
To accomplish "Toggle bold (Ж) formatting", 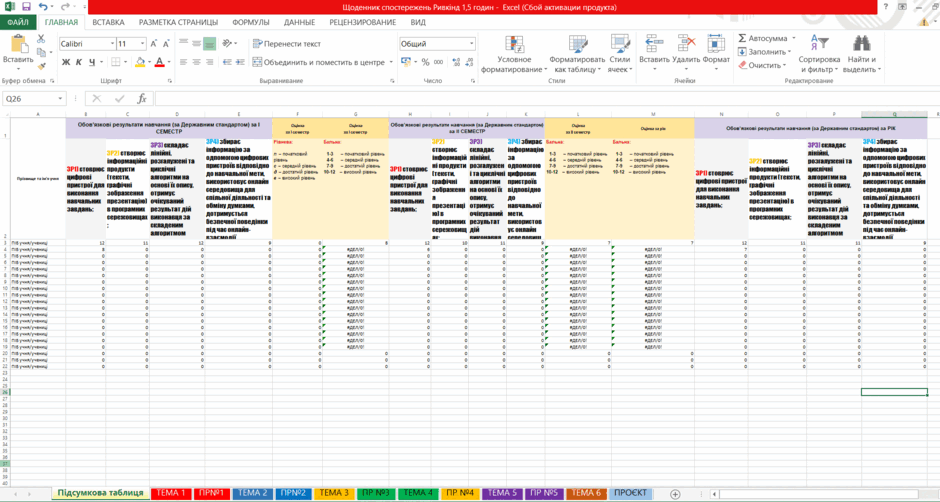I will coord(66,62).
